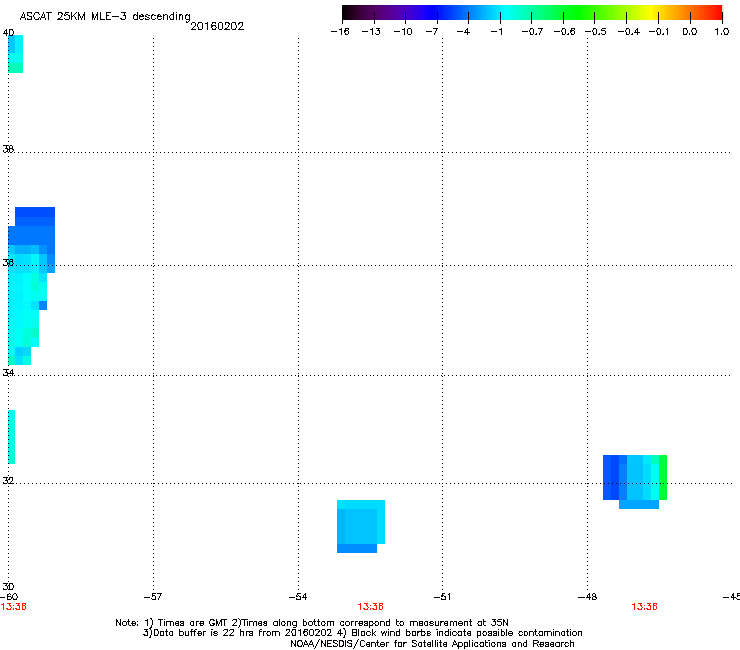Click the black end of the color scale
Image resolution: width=740 pixels, height=650 pixels.
346,13
